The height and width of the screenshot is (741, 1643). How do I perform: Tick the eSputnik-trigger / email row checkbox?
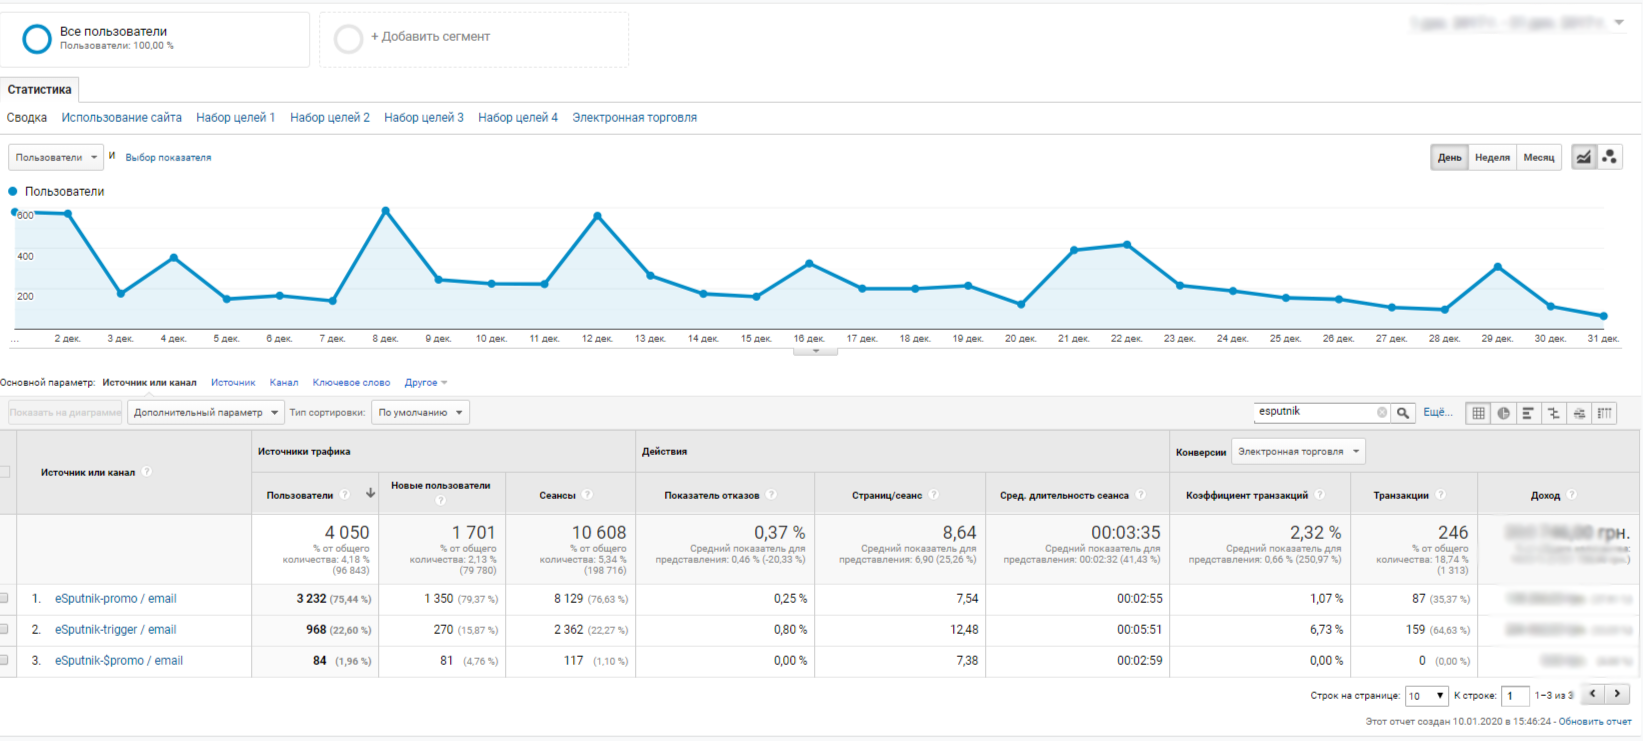pos(4,630)
